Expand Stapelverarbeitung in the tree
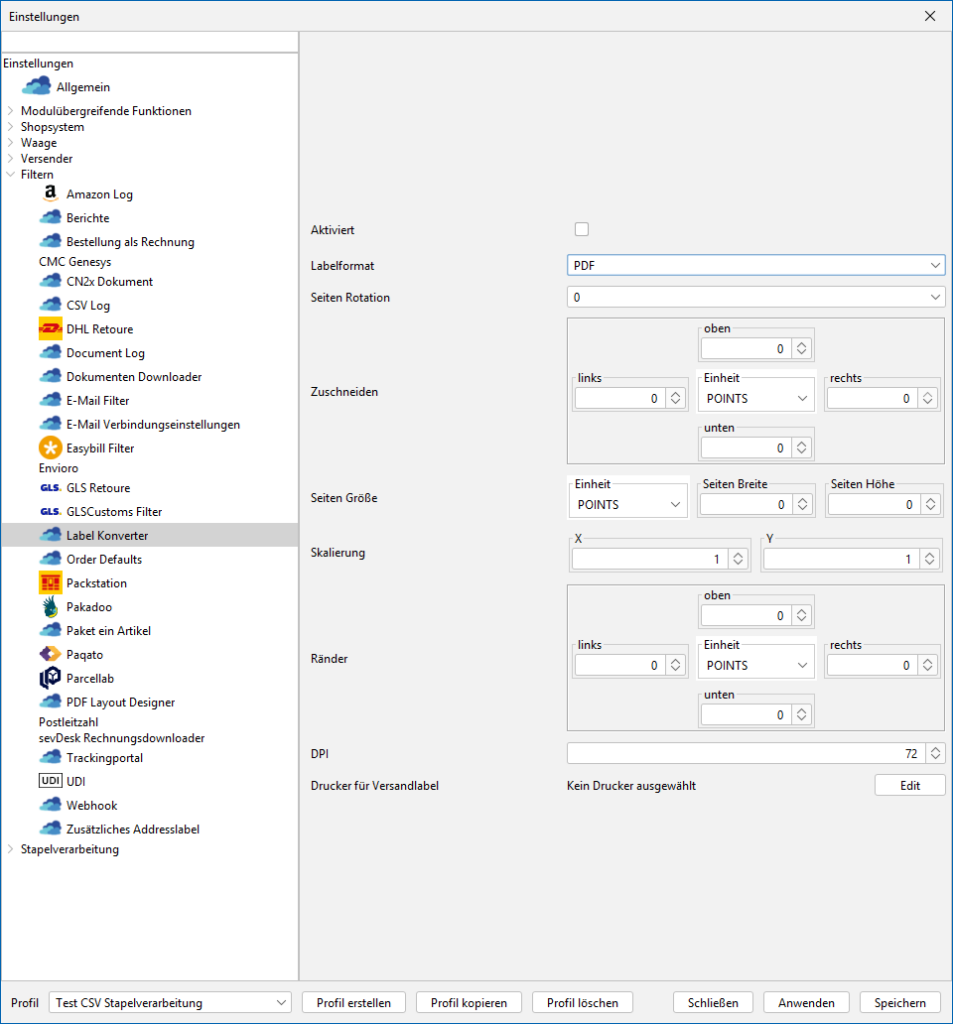This screenshot has height=1024, width=953. [x=11, y=850]
